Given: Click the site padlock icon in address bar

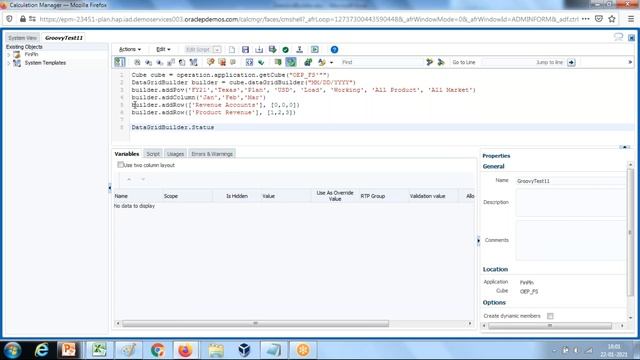Looking at the screenshot, I should pos(23,19).
